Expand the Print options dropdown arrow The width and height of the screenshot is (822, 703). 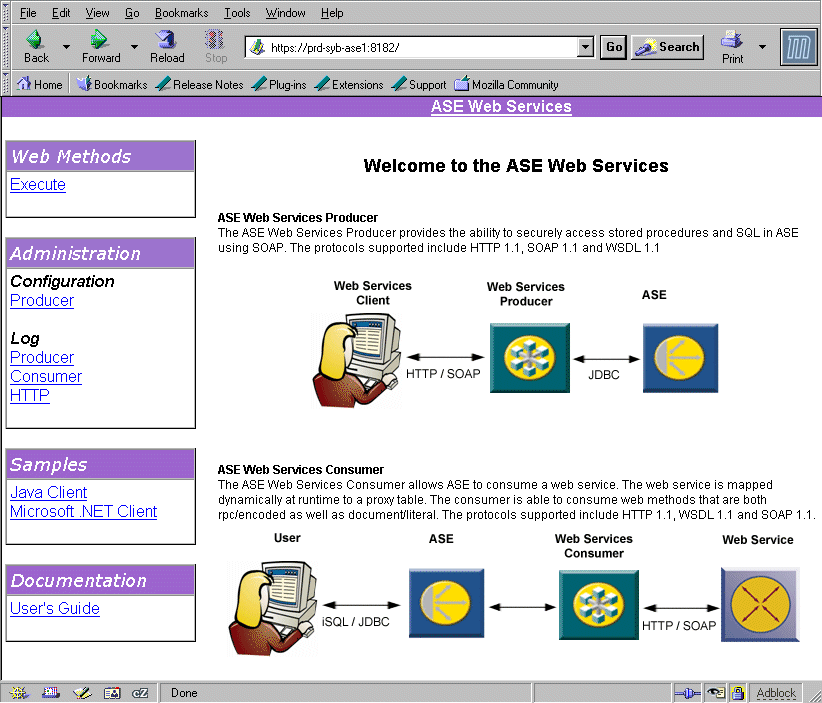point(762,47)
